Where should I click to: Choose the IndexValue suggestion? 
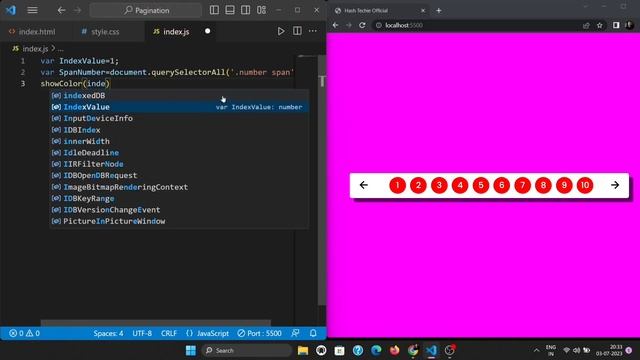coord(179,107)
